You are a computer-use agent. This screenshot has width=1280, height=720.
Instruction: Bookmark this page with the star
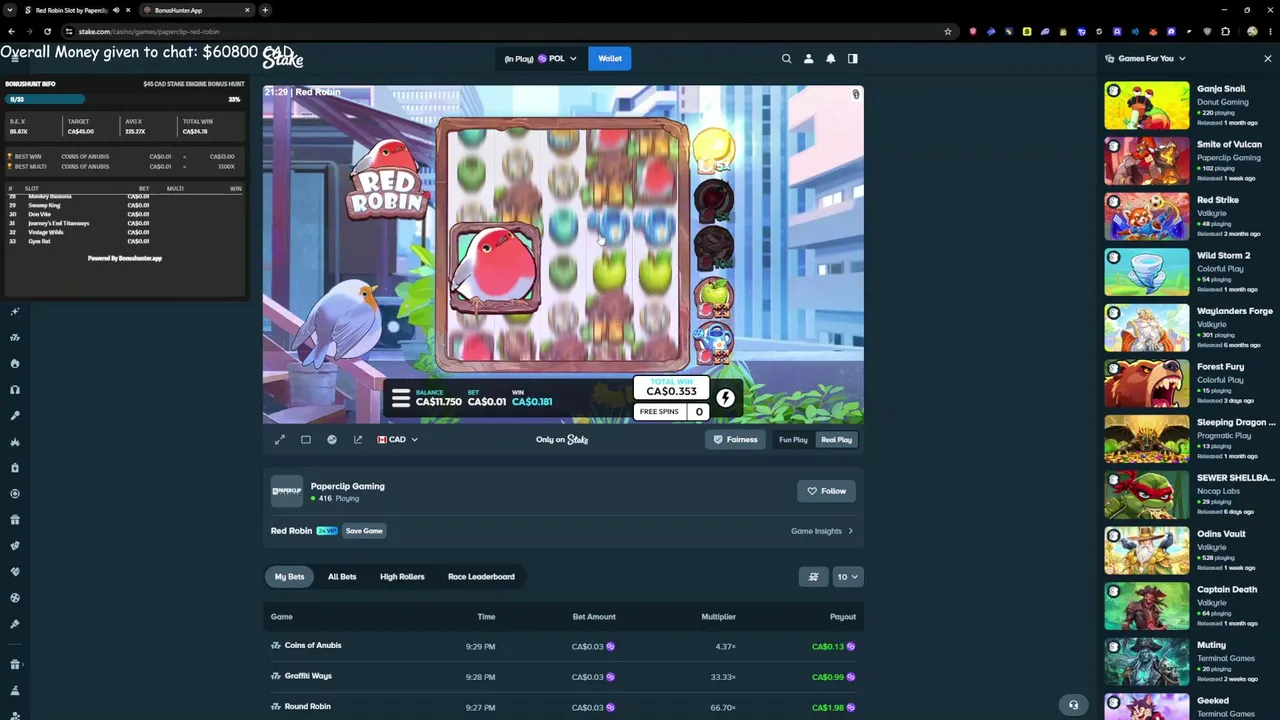(948, 31)
